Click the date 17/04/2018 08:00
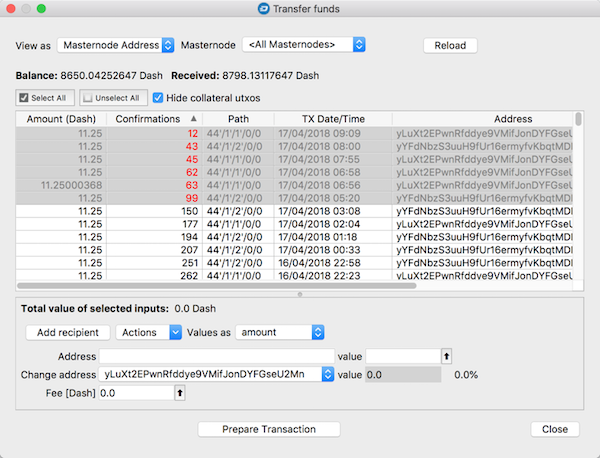The width and height of the screenshot is (600, 458). [319, 147]
